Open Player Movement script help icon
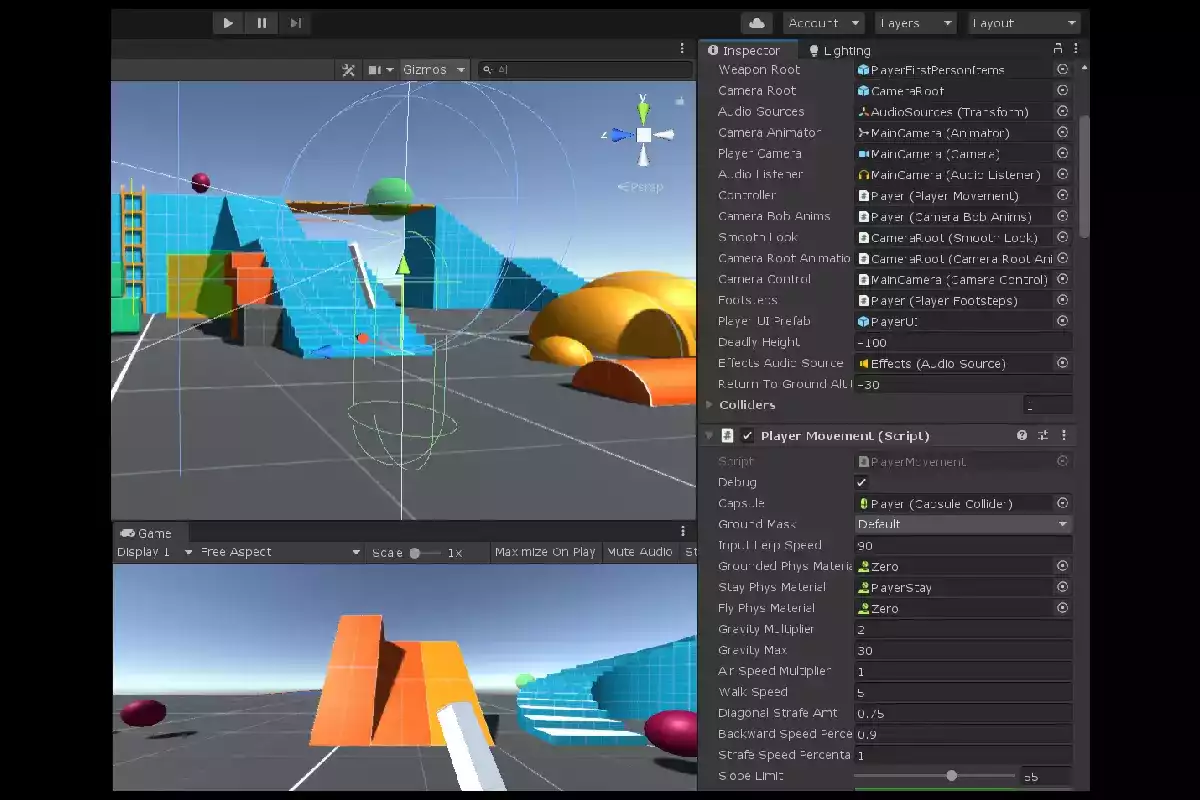1200x800 pixels. 1022,436
